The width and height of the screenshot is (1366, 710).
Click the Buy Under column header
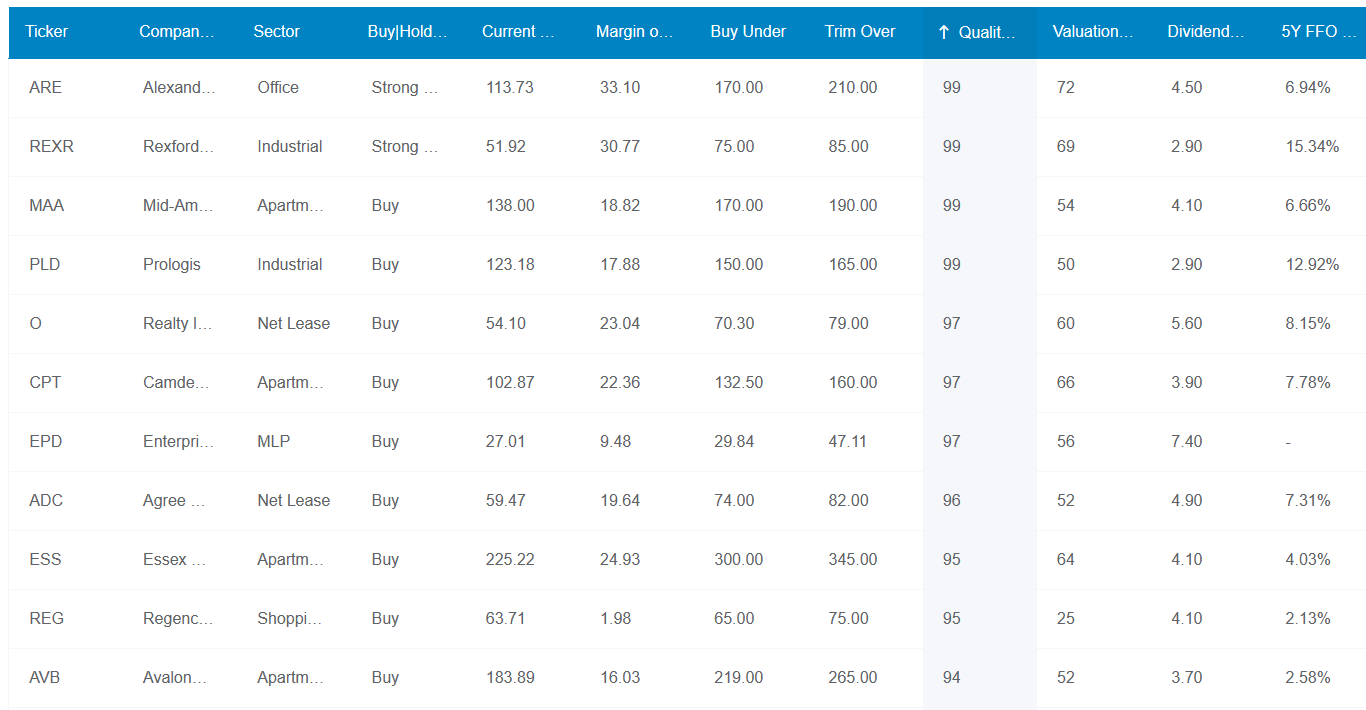(x=748, y=32)
